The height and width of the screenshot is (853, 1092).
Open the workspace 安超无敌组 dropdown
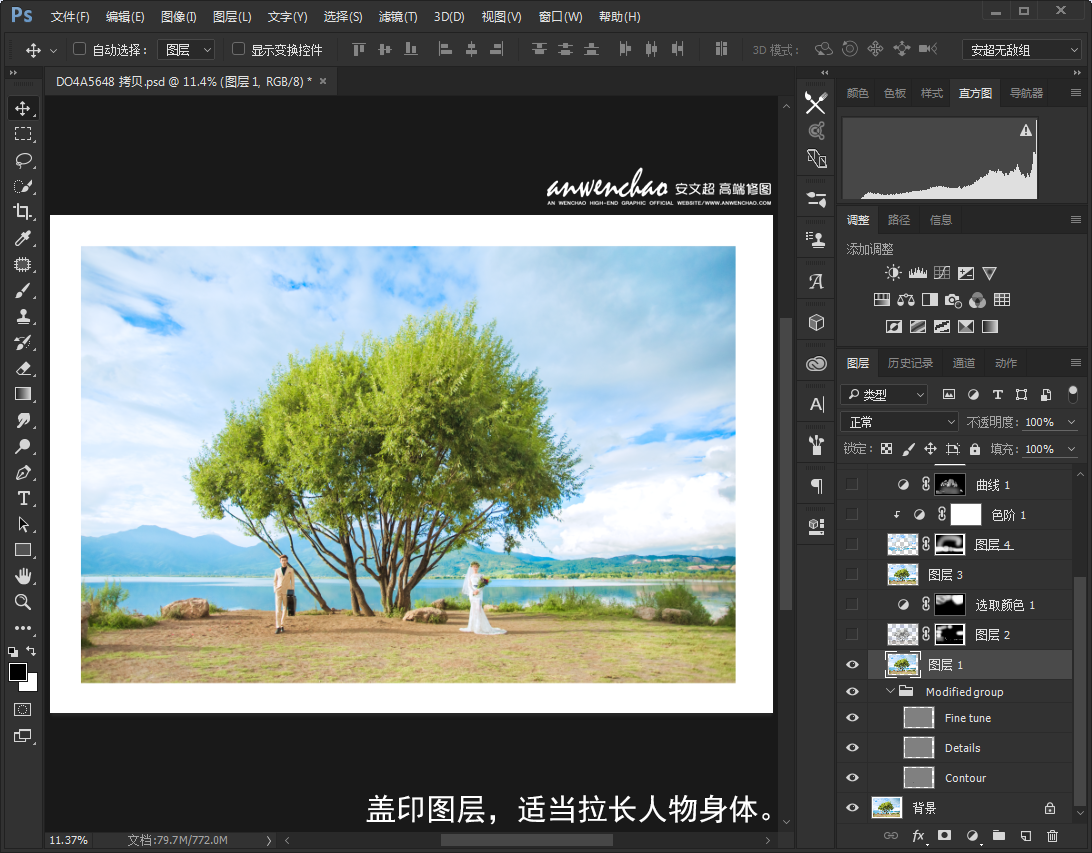click(1022, 50)
